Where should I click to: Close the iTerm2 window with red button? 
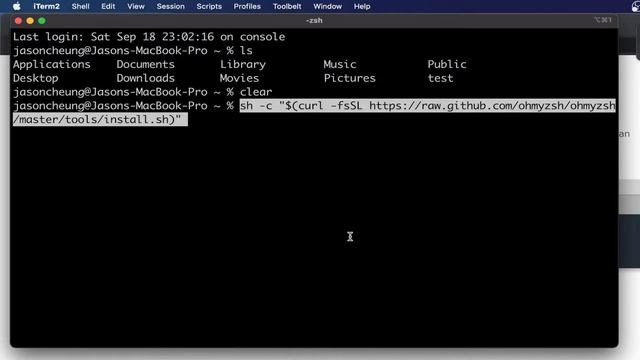tap(18, 20)
